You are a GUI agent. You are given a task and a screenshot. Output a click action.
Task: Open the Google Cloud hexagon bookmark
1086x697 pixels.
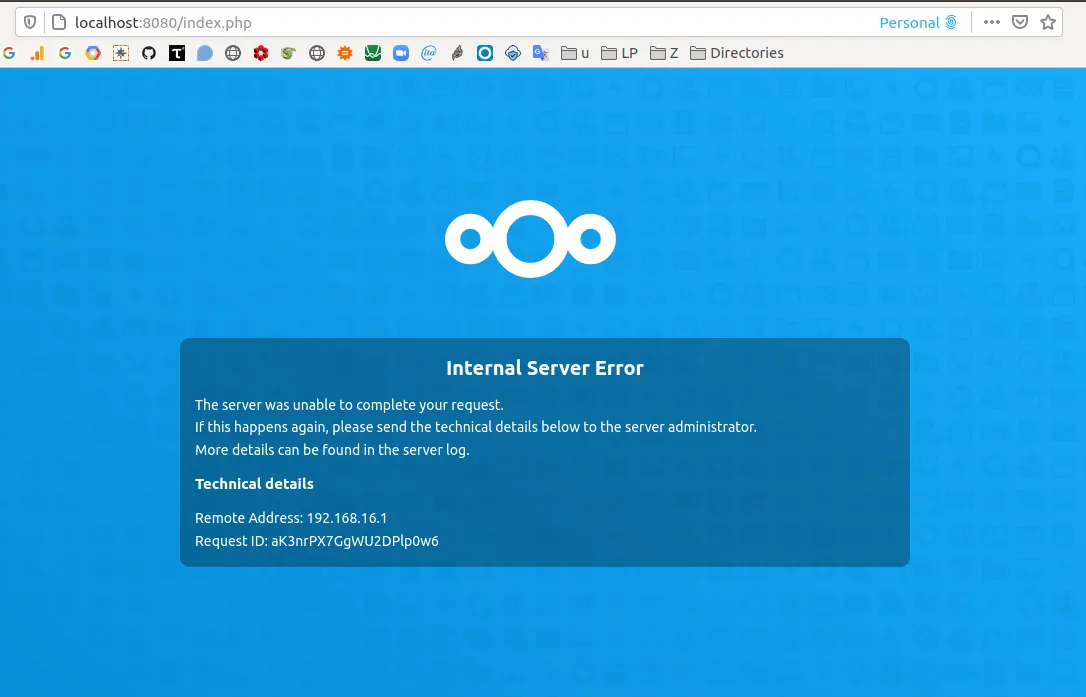tap(93, 53)
